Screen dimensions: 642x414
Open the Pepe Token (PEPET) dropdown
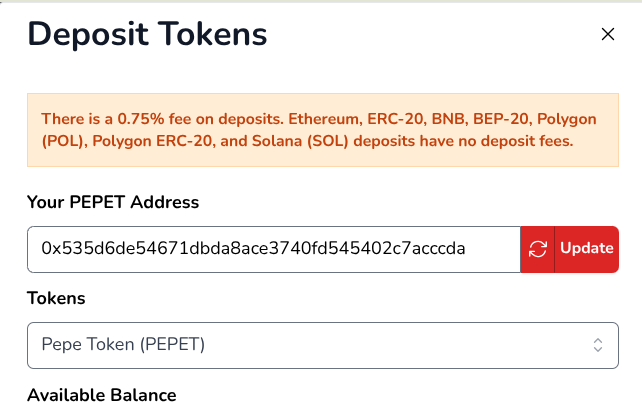(323, 345)
